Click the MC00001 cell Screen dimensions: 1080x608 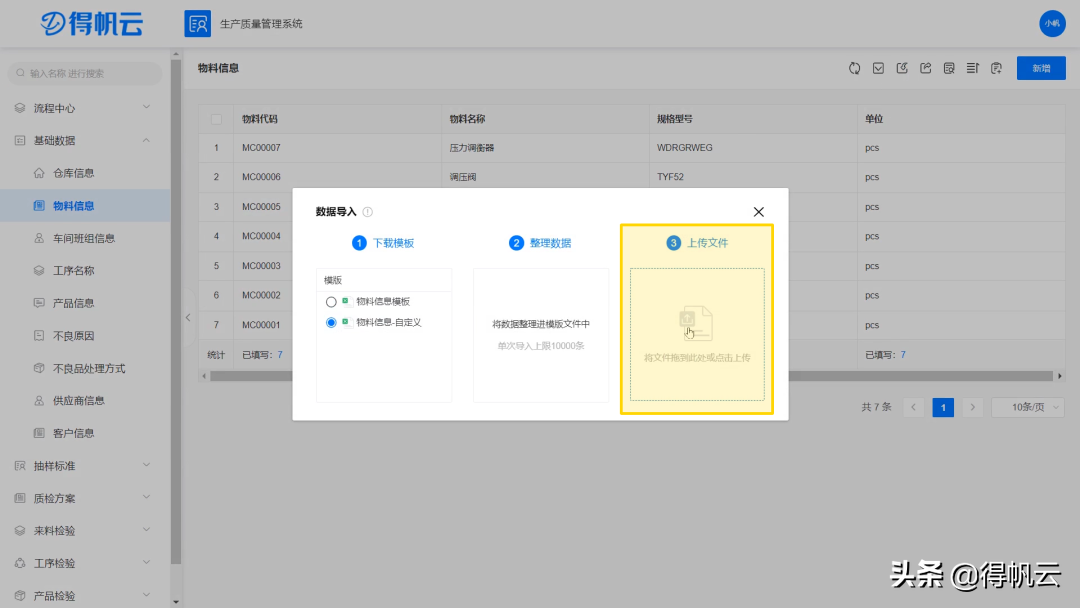261,325
